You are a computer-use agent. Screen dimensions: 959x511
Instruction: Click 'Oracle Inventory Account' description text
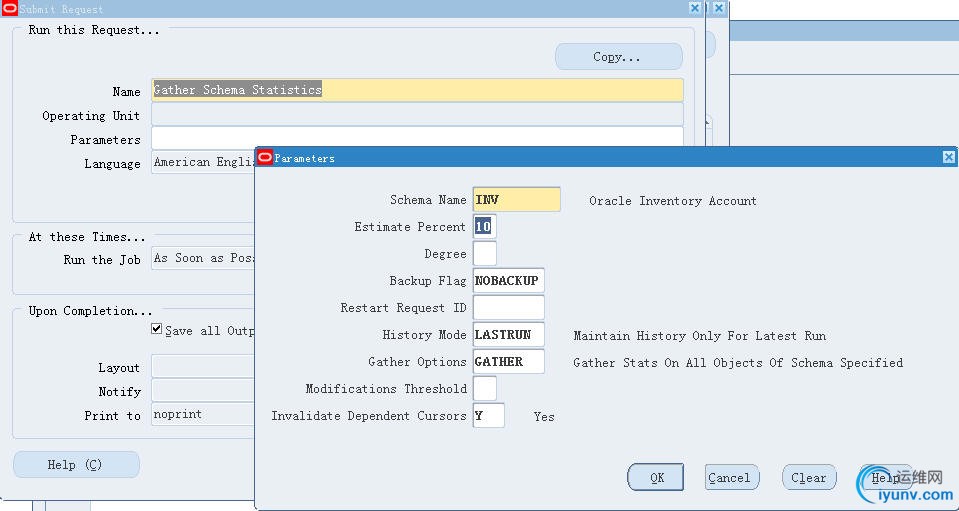673,200
